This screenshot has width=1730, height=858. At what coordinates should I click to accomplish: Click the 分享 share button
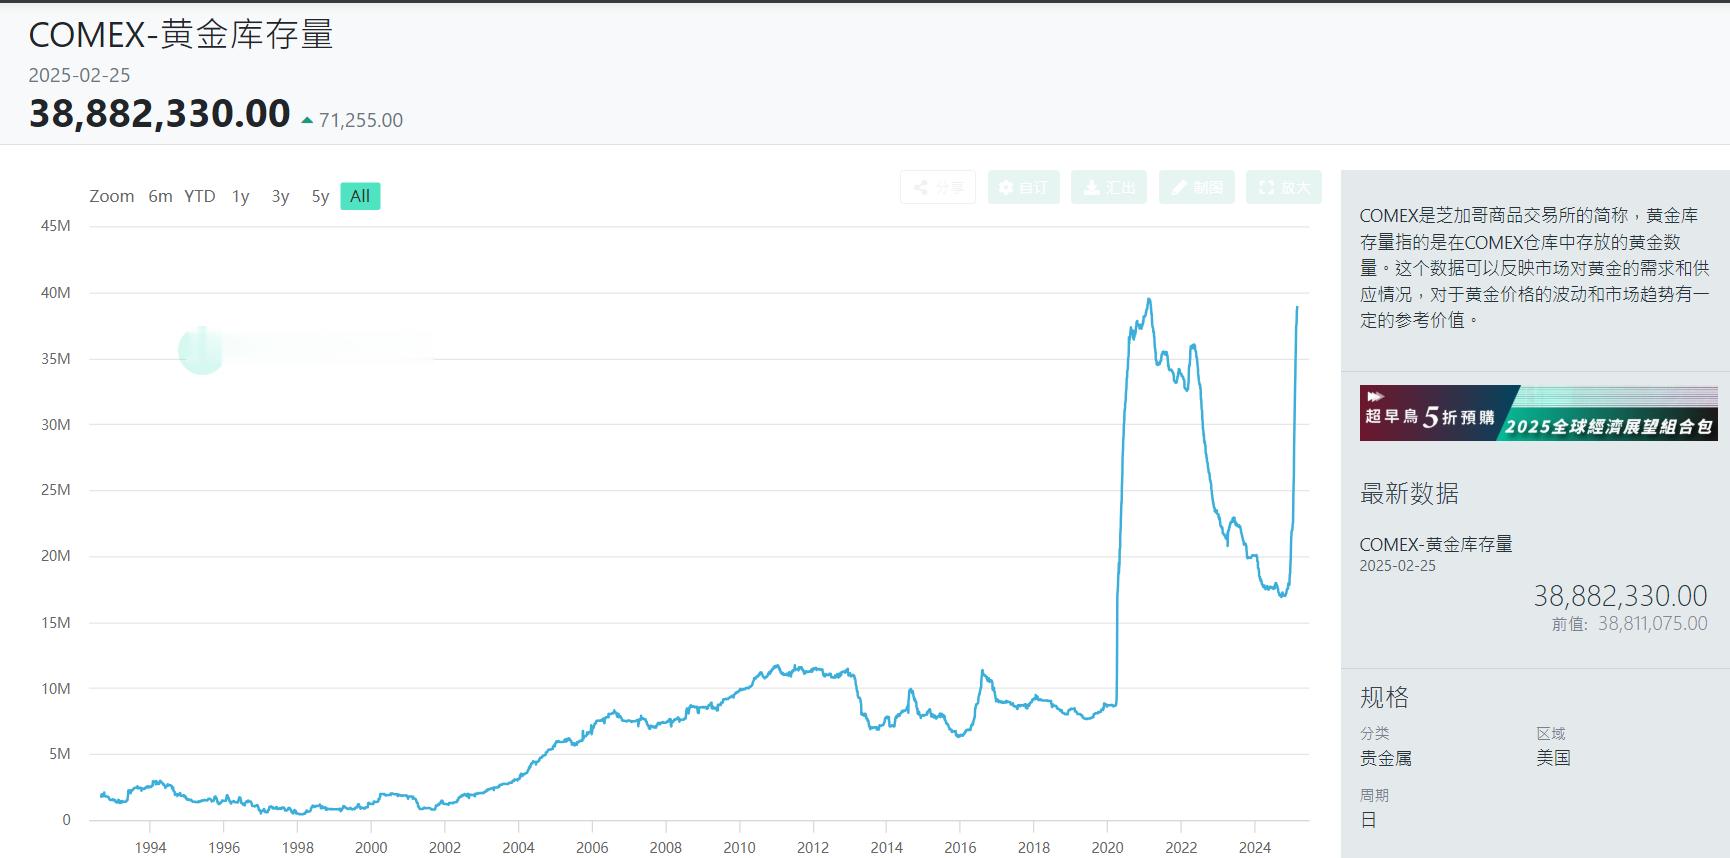tap(938, 187)
